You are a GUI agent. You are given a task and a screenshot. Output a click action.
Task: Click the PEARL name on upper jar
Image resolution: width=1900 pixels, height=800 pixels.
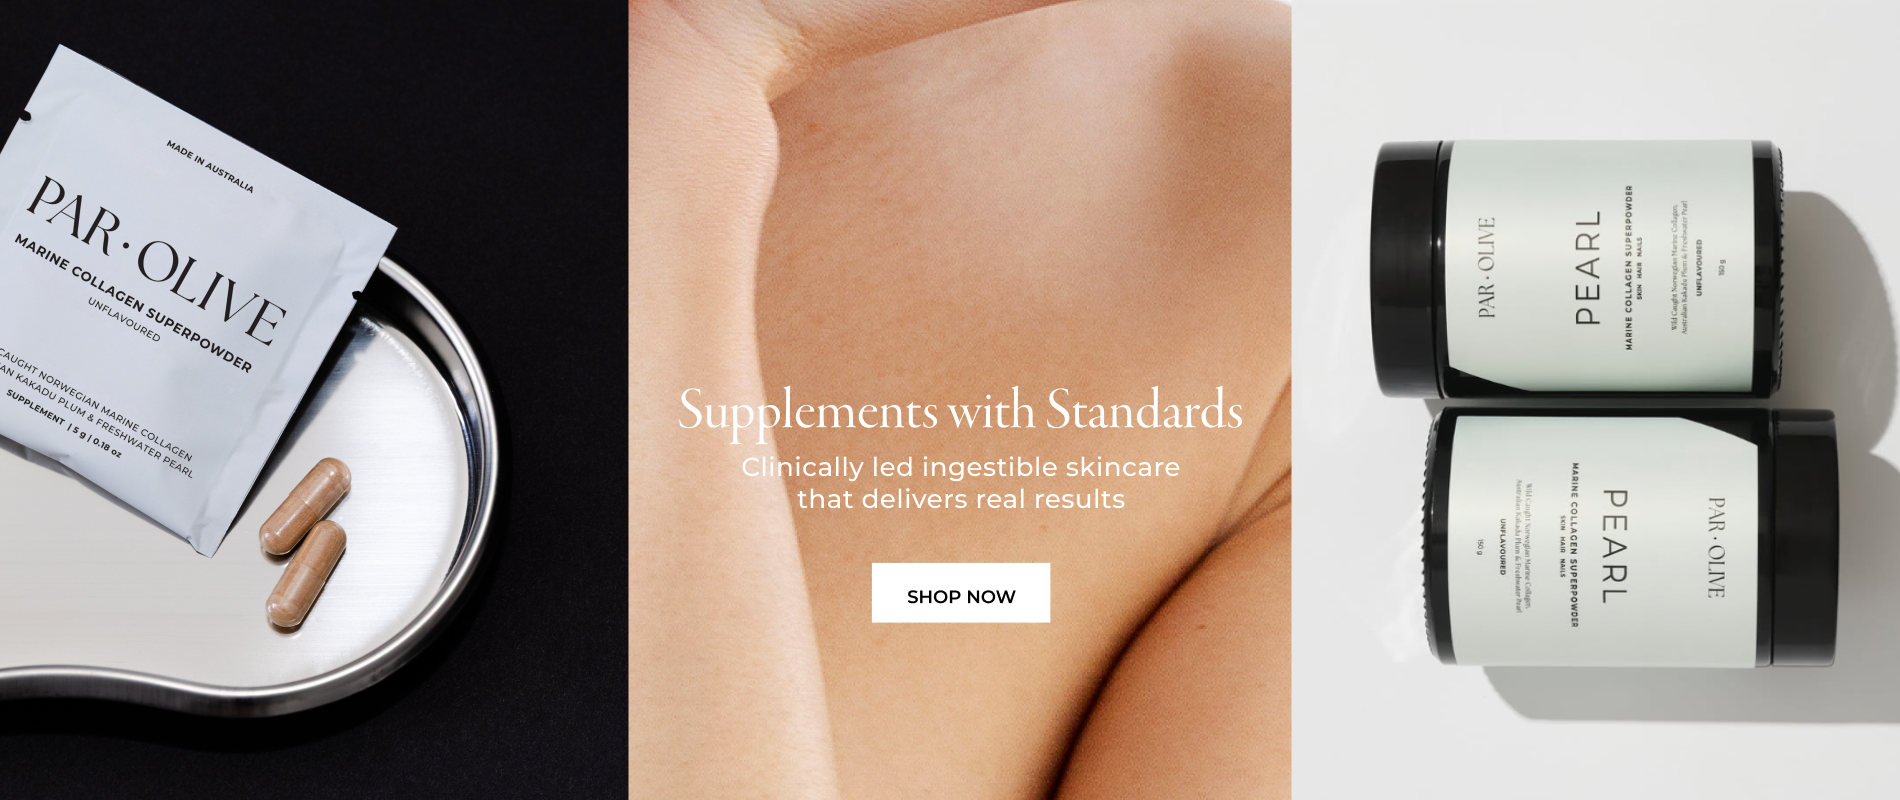1588,267
